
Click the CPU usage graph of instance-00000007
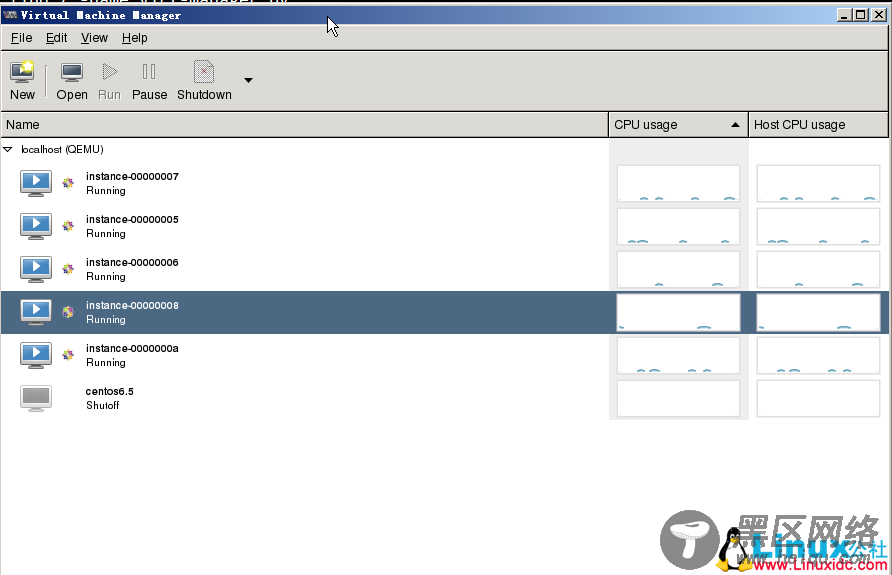(x=678, y=183)
